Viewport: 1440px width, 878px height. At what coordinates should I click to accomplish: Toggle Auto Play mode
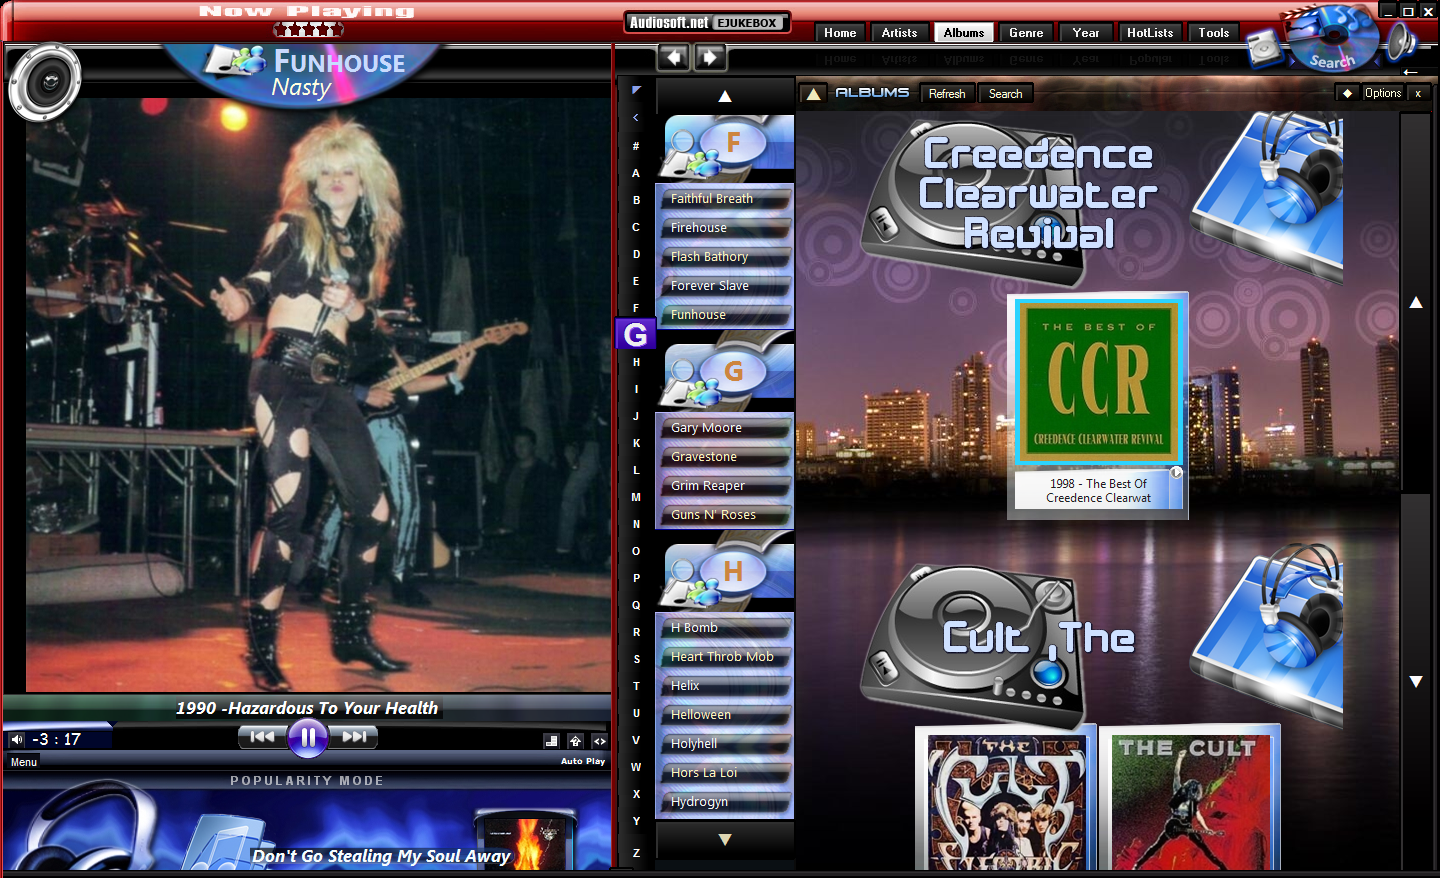pos(583,761)
